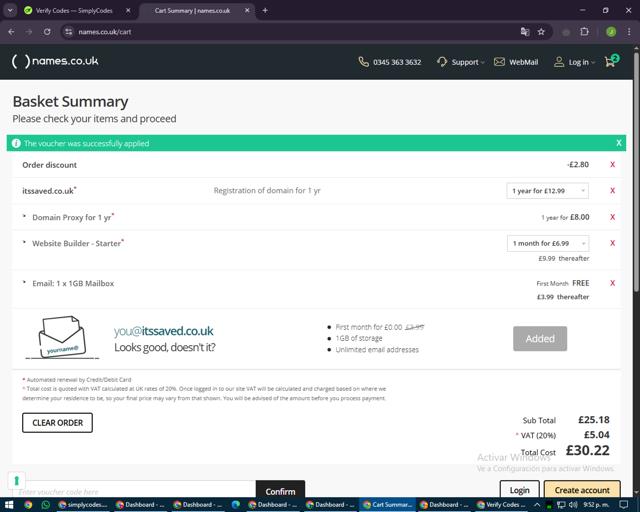Dismiss the voucher applied green banner
Viewport: 640px width, 512px height.
click(x=619, y=143)
